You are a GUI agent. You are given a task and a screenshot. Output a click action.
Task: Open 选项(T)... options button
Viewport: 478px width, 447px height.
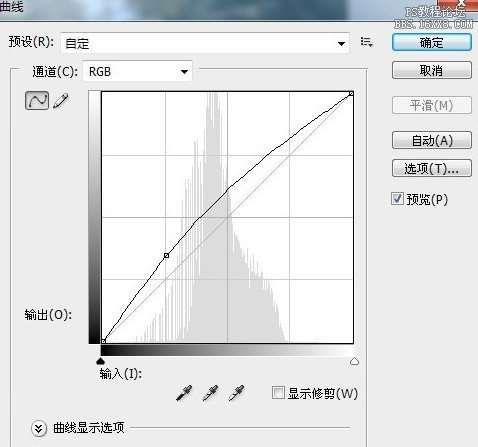[x=432, y=168]
